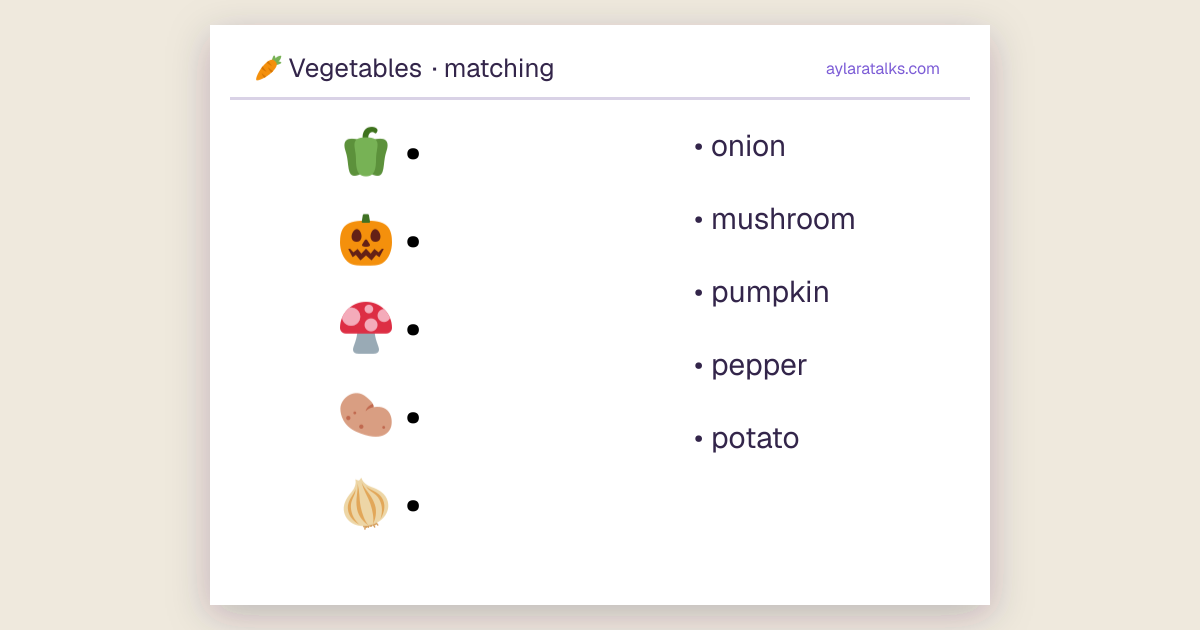Click the bullet before "onion"
The height and width of the screenshot is (630, 1200).
point(699,147)
